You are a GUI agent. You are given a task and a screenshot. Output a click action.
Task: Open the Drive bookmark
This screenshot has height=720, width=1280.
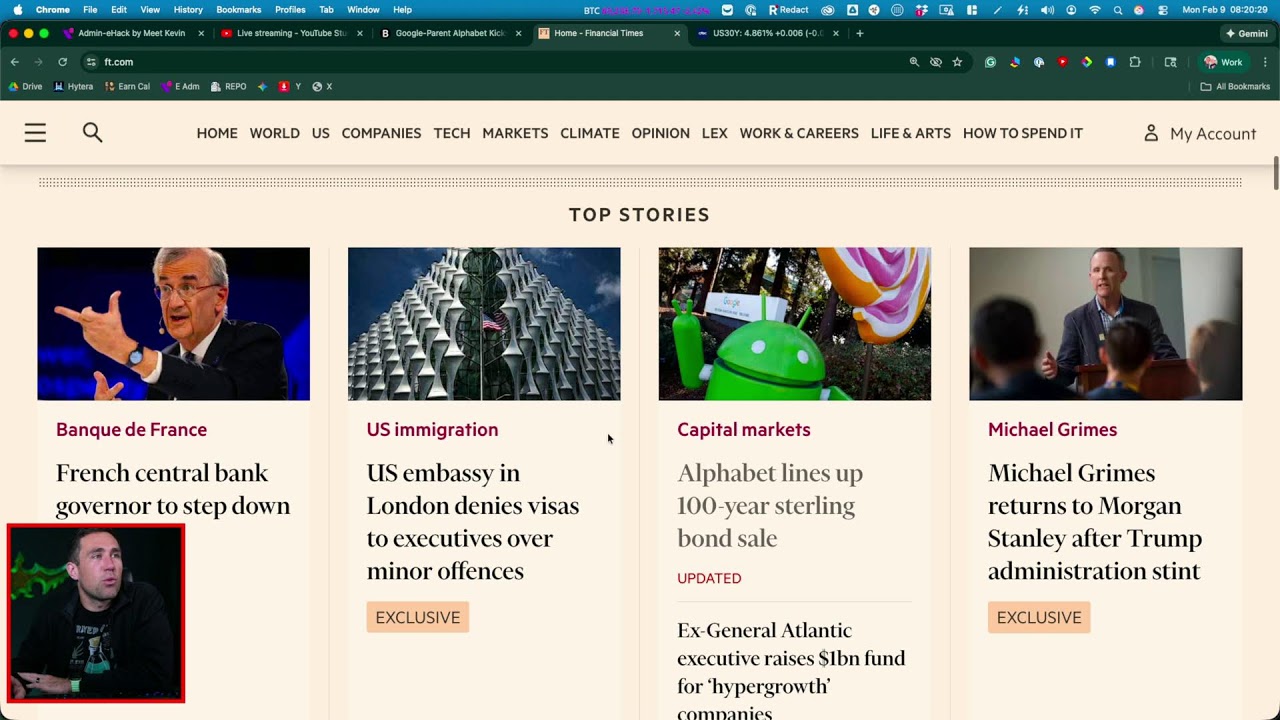[x=26, y=87]
